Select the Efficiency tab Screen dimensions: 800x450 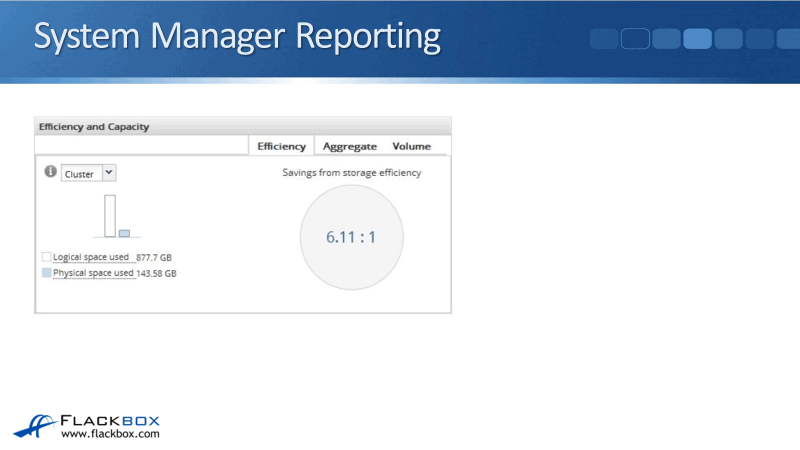tap(281, 146)
